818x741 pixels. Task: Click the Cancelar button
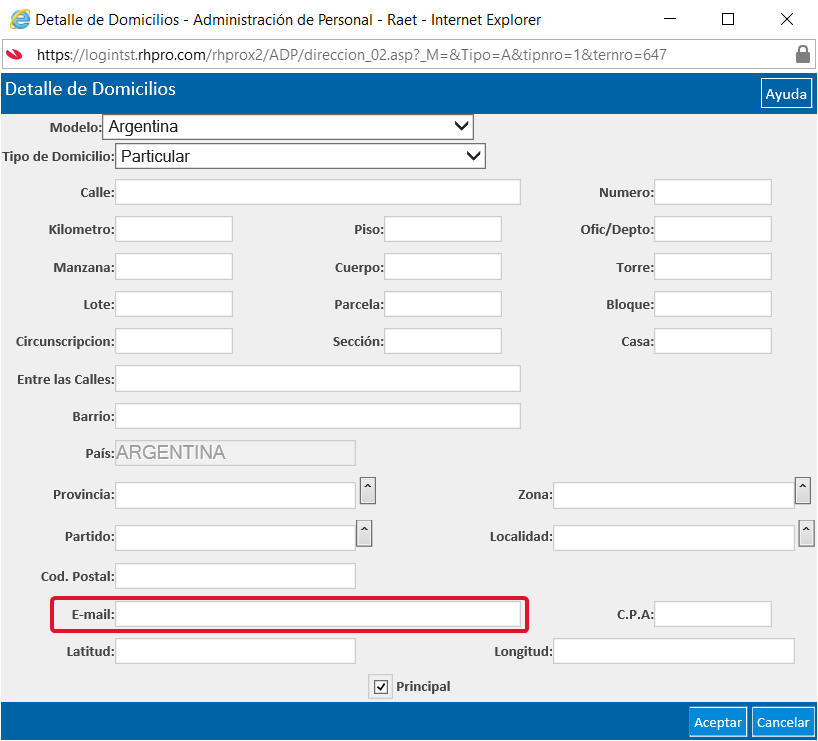click(x=783, y=722)
